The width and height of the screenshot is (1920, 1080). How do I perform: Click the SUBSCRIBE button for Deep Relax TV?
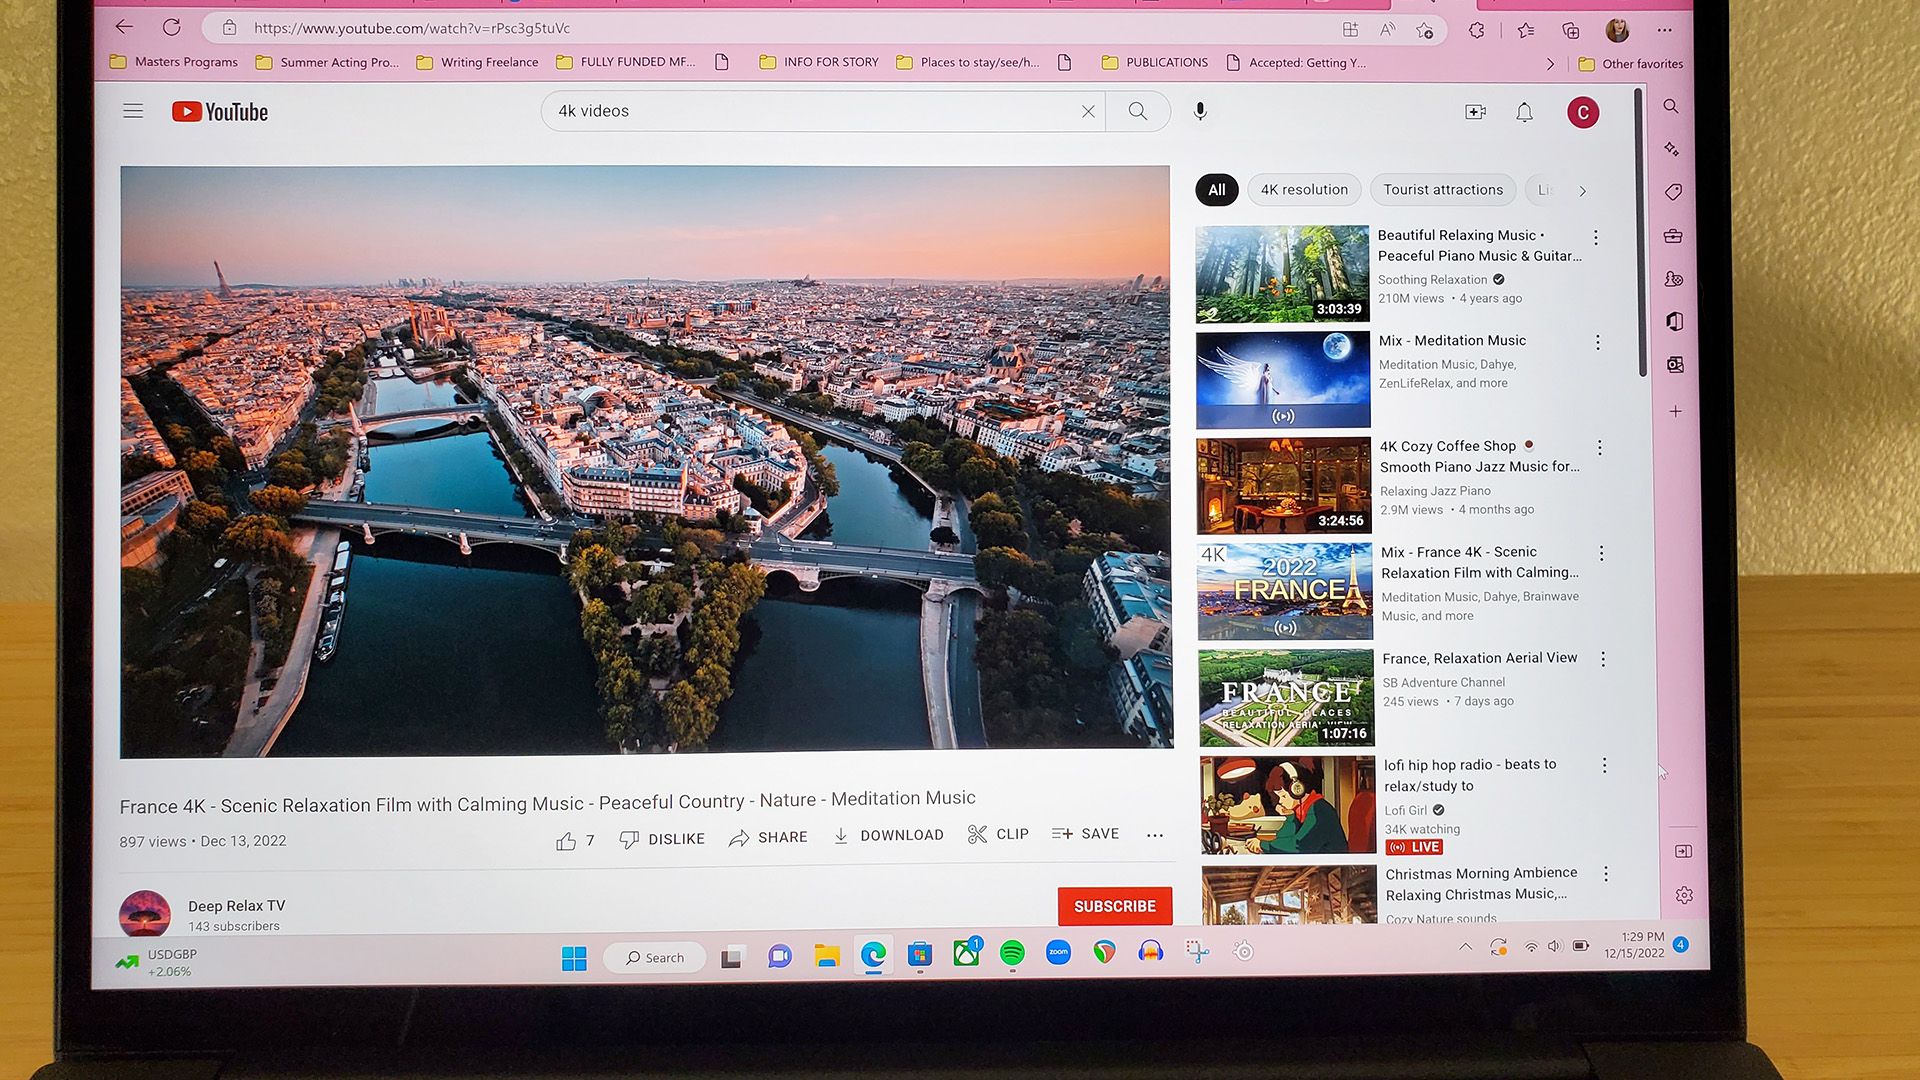coord(1114,906)
